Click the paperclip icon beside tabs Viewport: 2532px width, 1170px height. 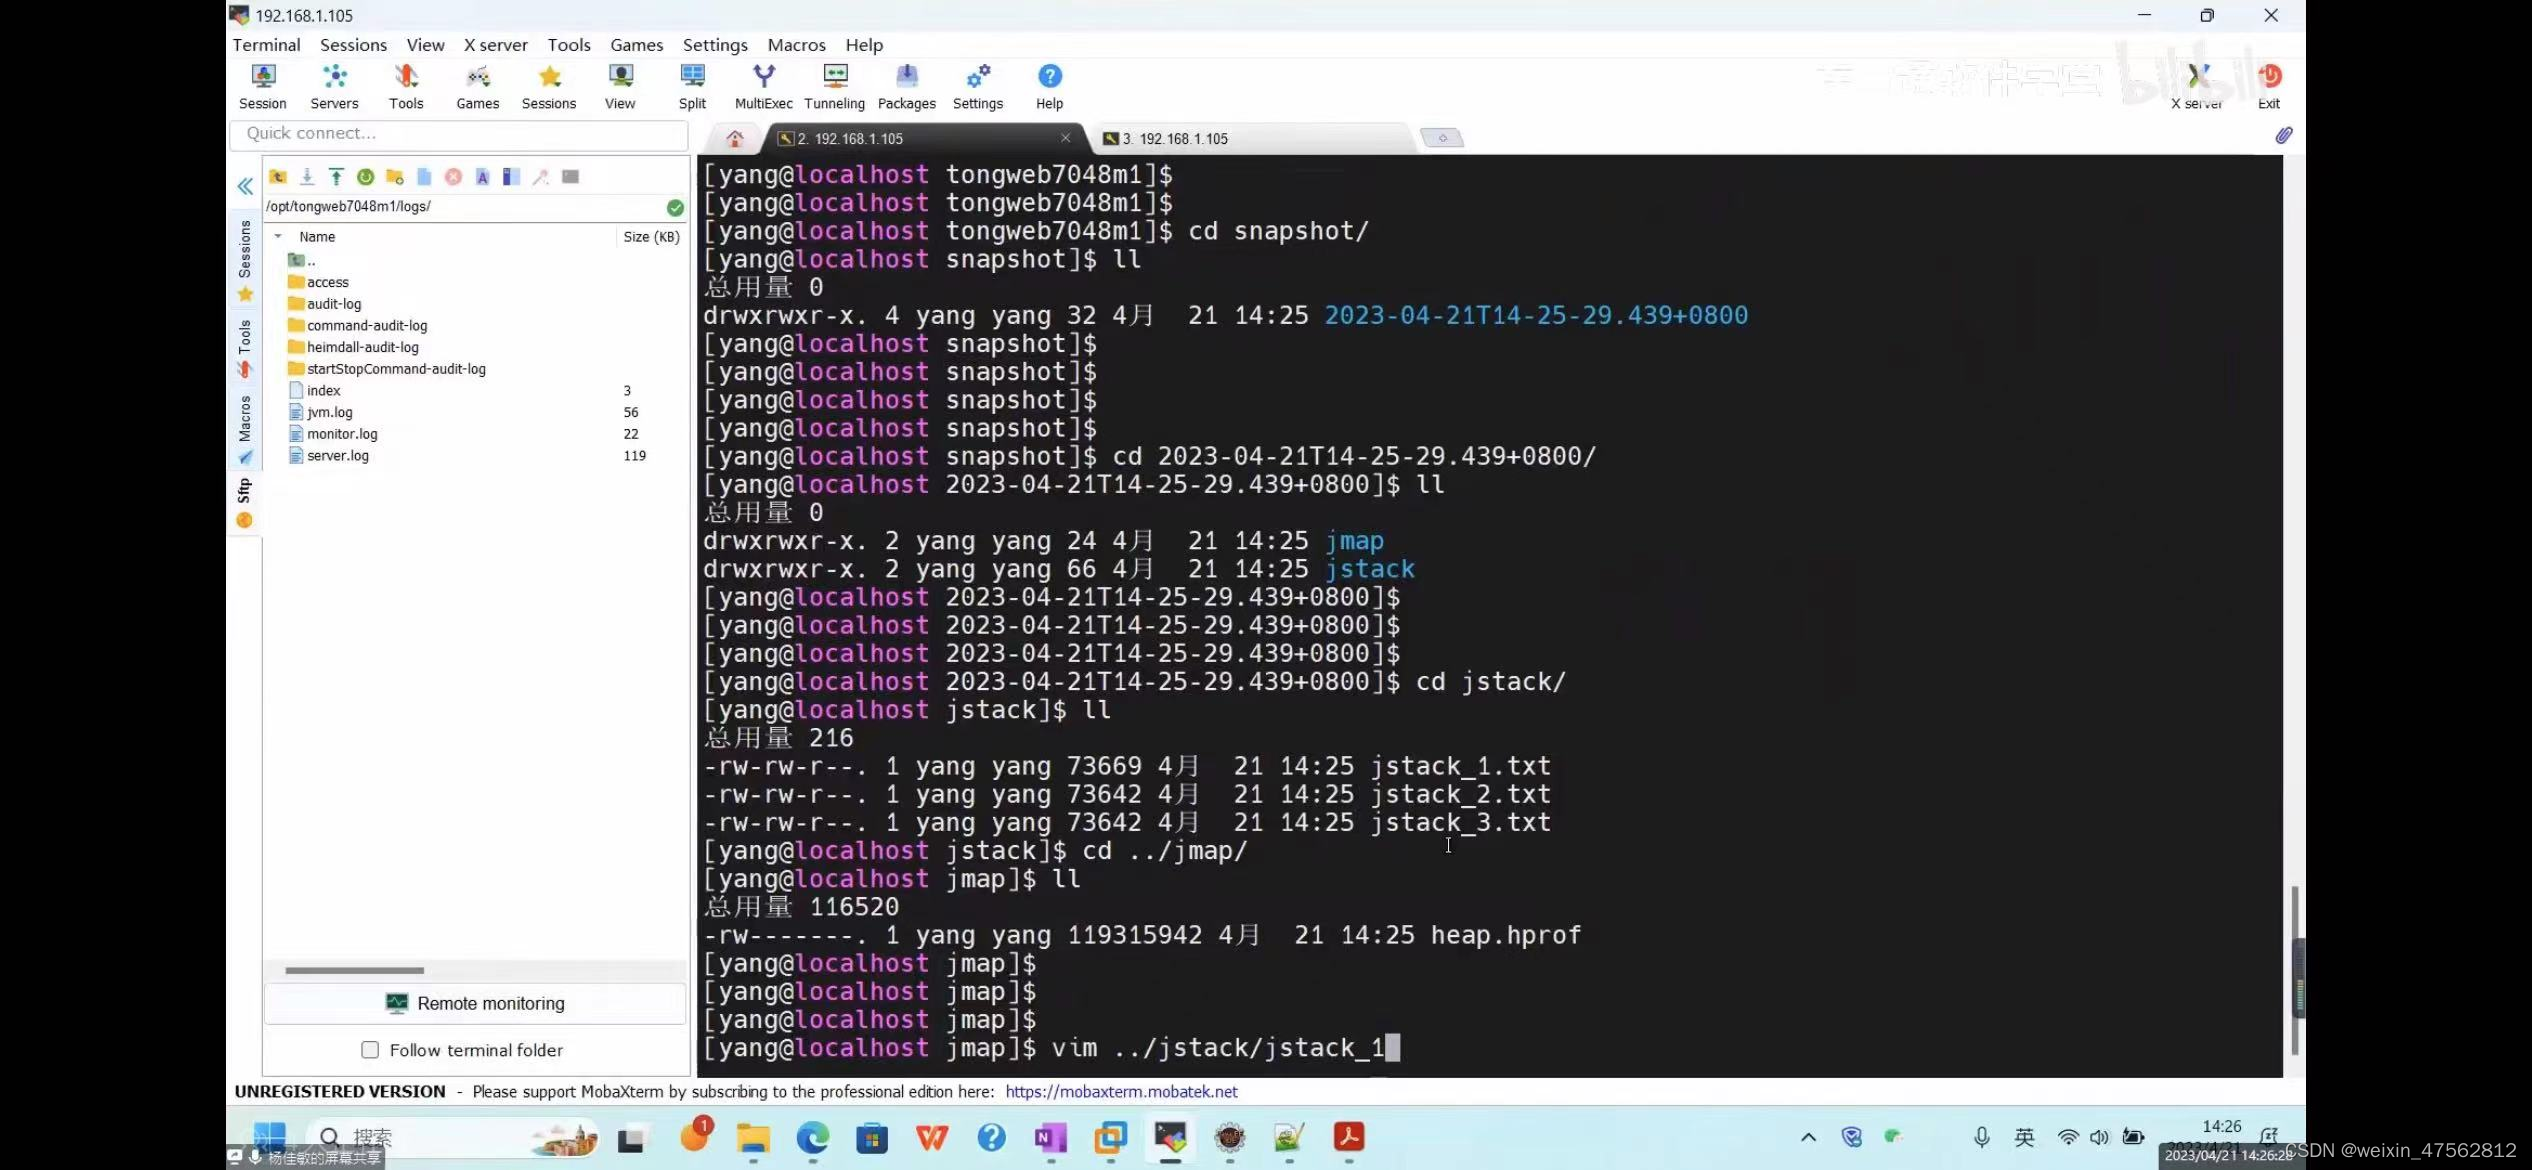[x=2283, y=136]
